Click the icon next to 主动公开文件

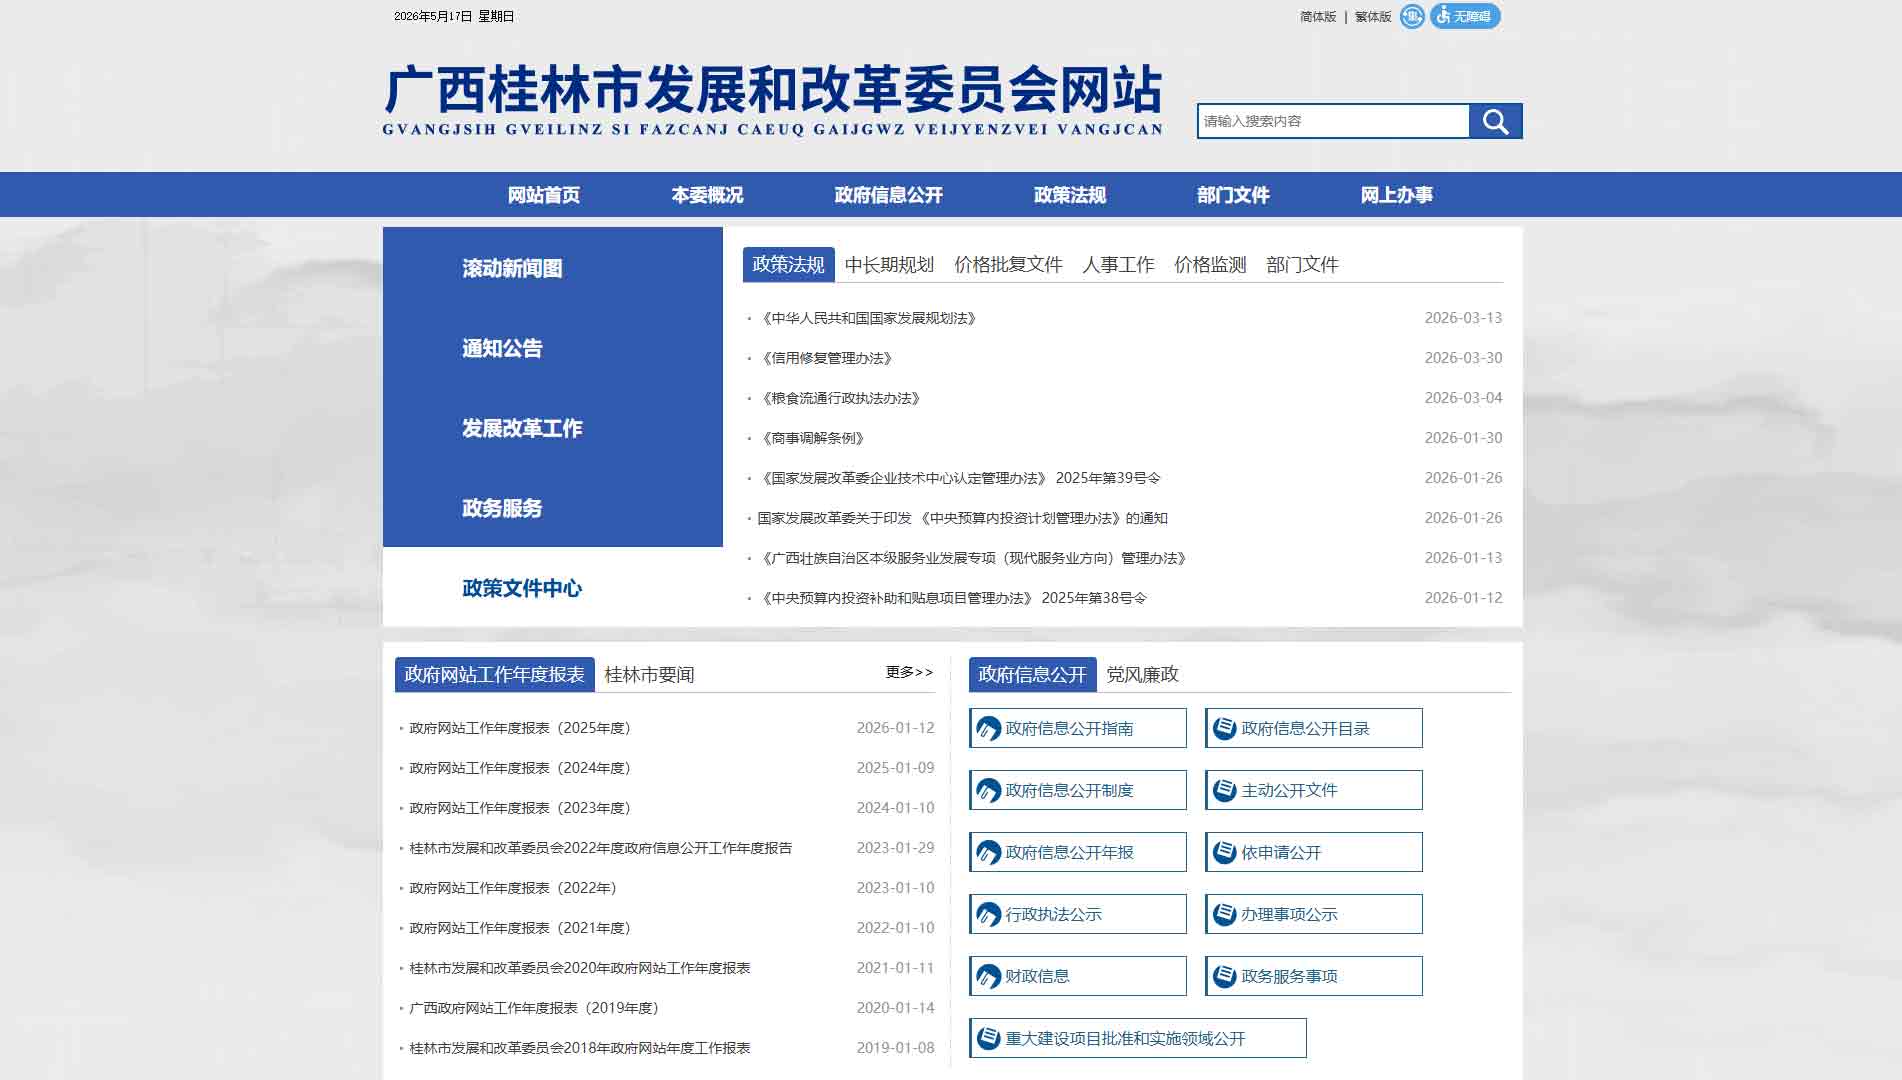point(1225,791)
